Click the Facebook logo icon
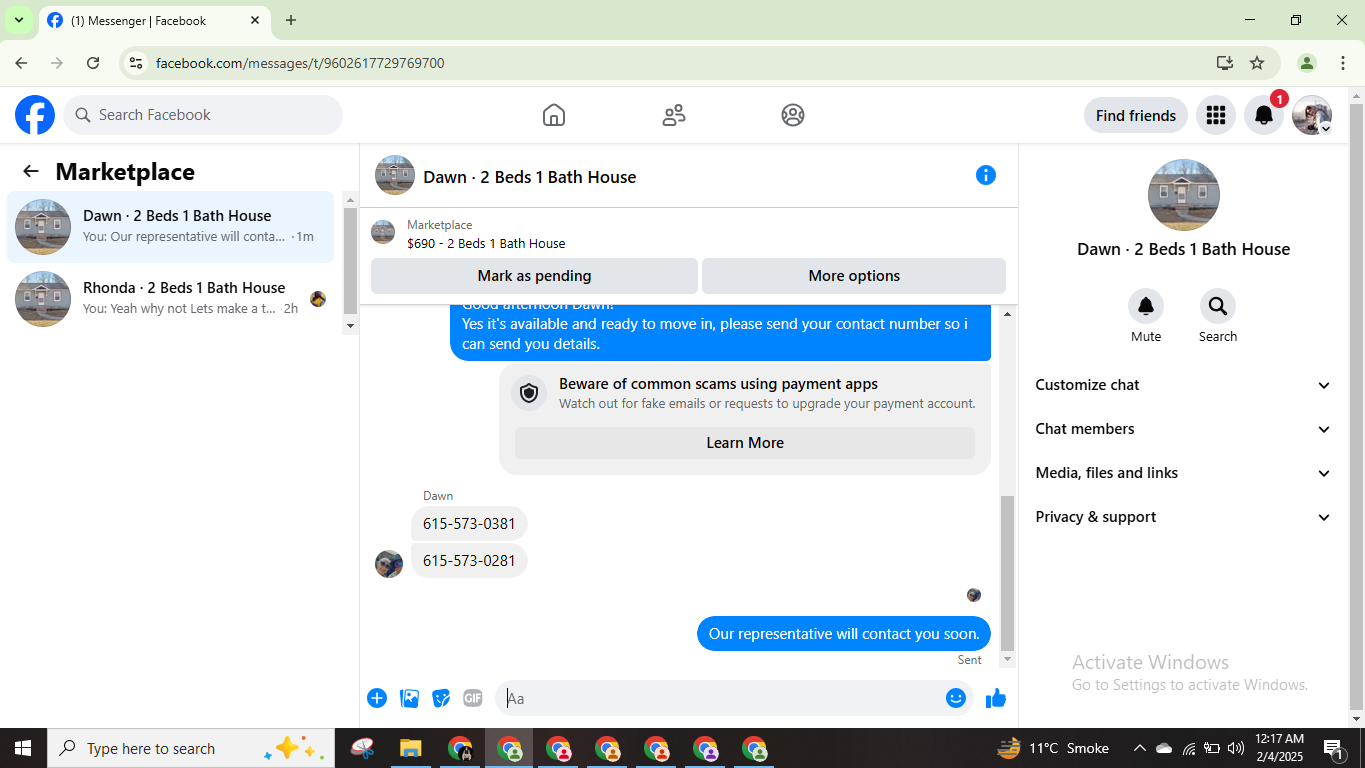1365x768 pixels. [x=35, y=115]
